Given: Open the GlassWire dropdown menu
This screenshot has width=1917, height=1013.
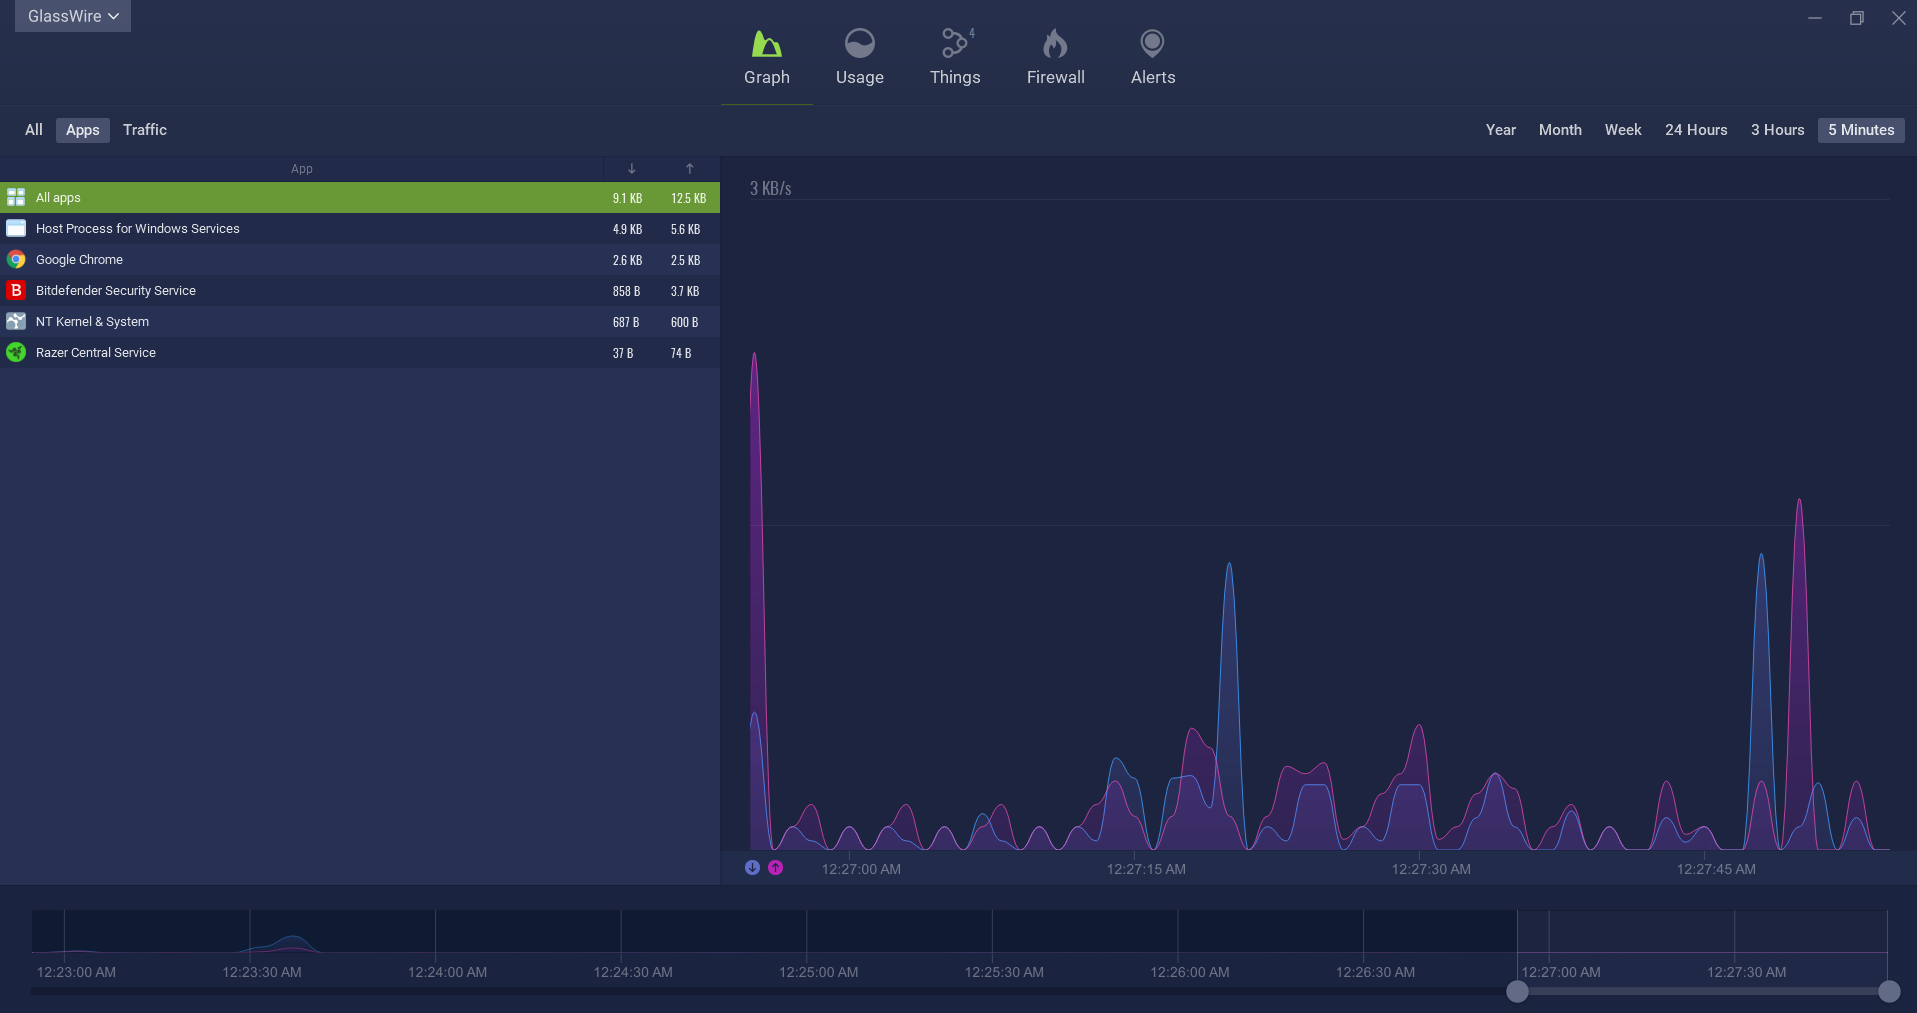Looking at the screenshot, I should tap(73, 16).
